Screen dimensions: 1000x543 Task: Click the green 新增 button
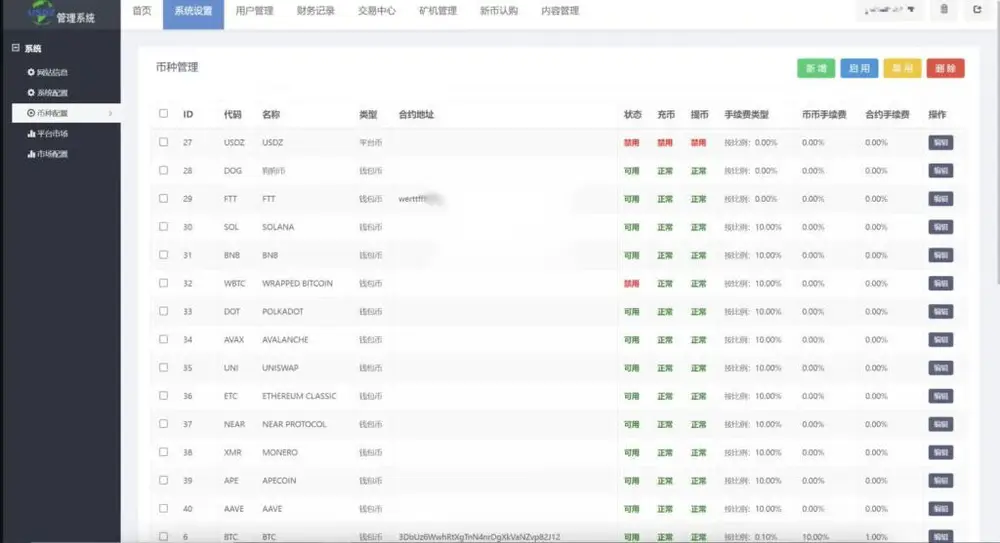816,68
